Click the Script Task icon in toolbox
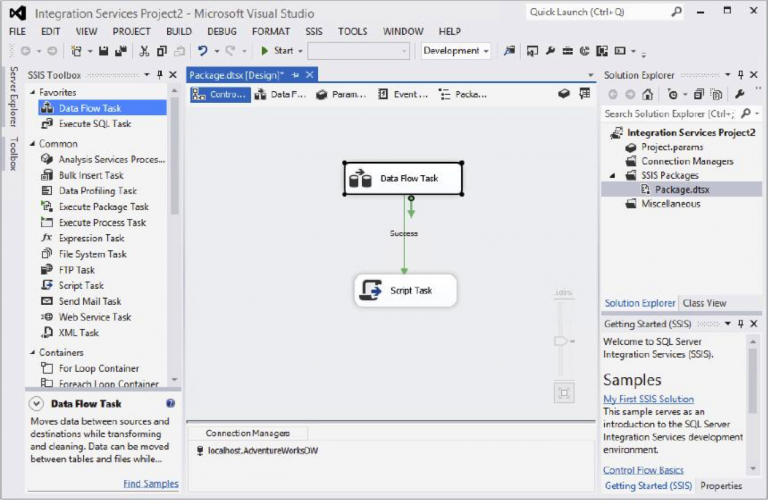This screenshot has height=500, width=768. pyautogui.click(x=47, y=285)
